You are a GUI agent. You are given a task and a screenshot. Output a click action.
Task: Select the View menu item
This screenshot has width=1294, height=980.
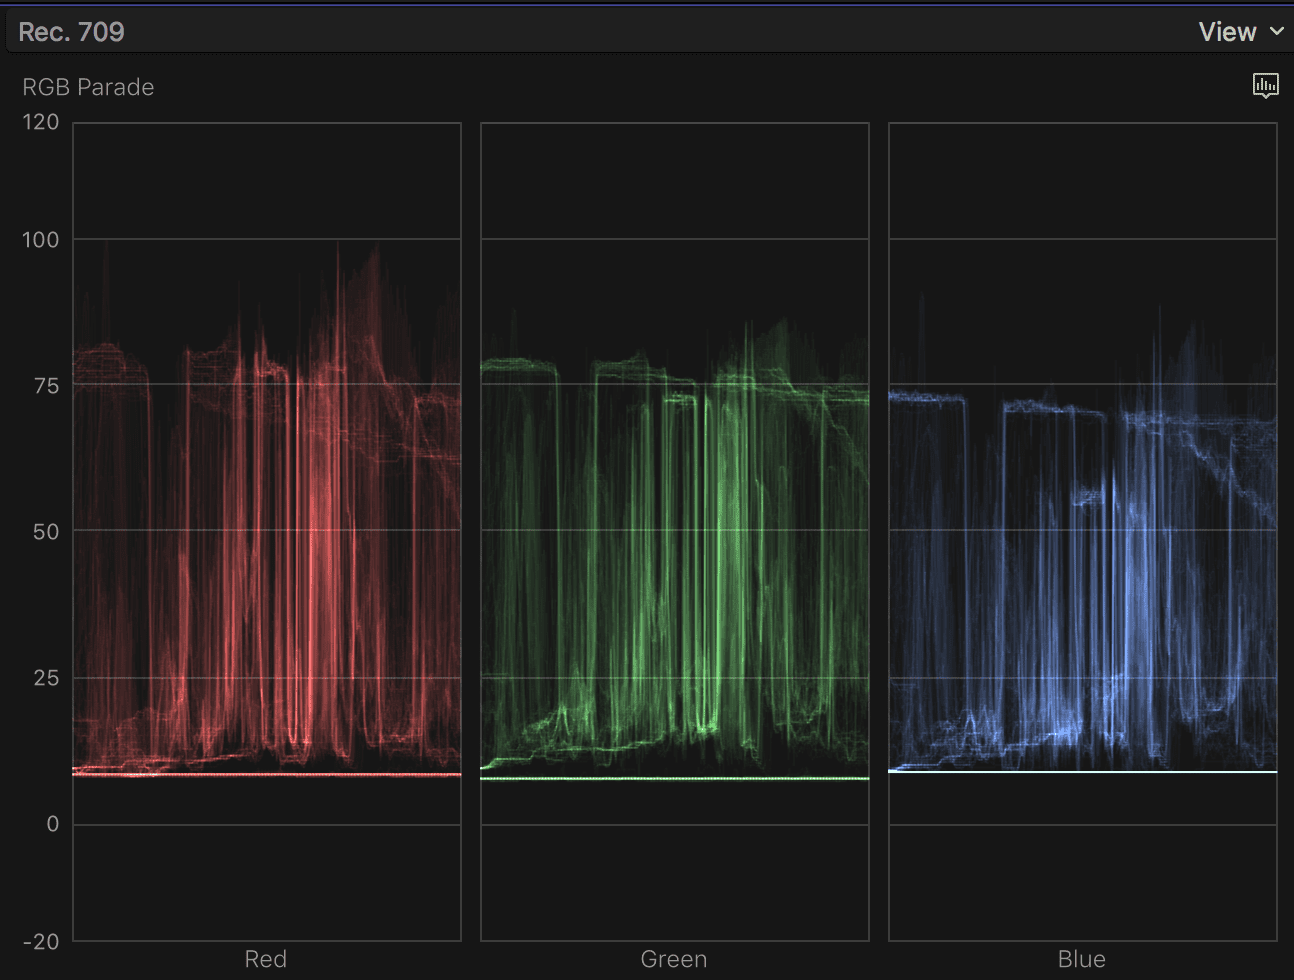click(x=1227, y=31)
